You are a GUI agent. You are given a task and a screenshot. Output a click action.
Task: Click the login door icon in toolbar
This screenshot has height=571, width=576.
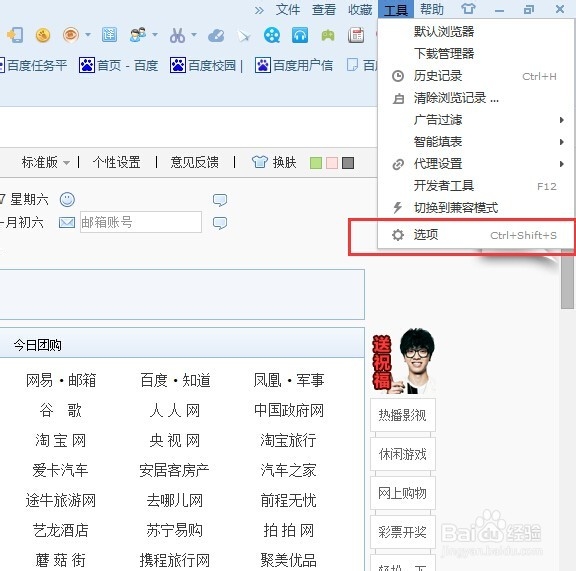tap(15, 35)
